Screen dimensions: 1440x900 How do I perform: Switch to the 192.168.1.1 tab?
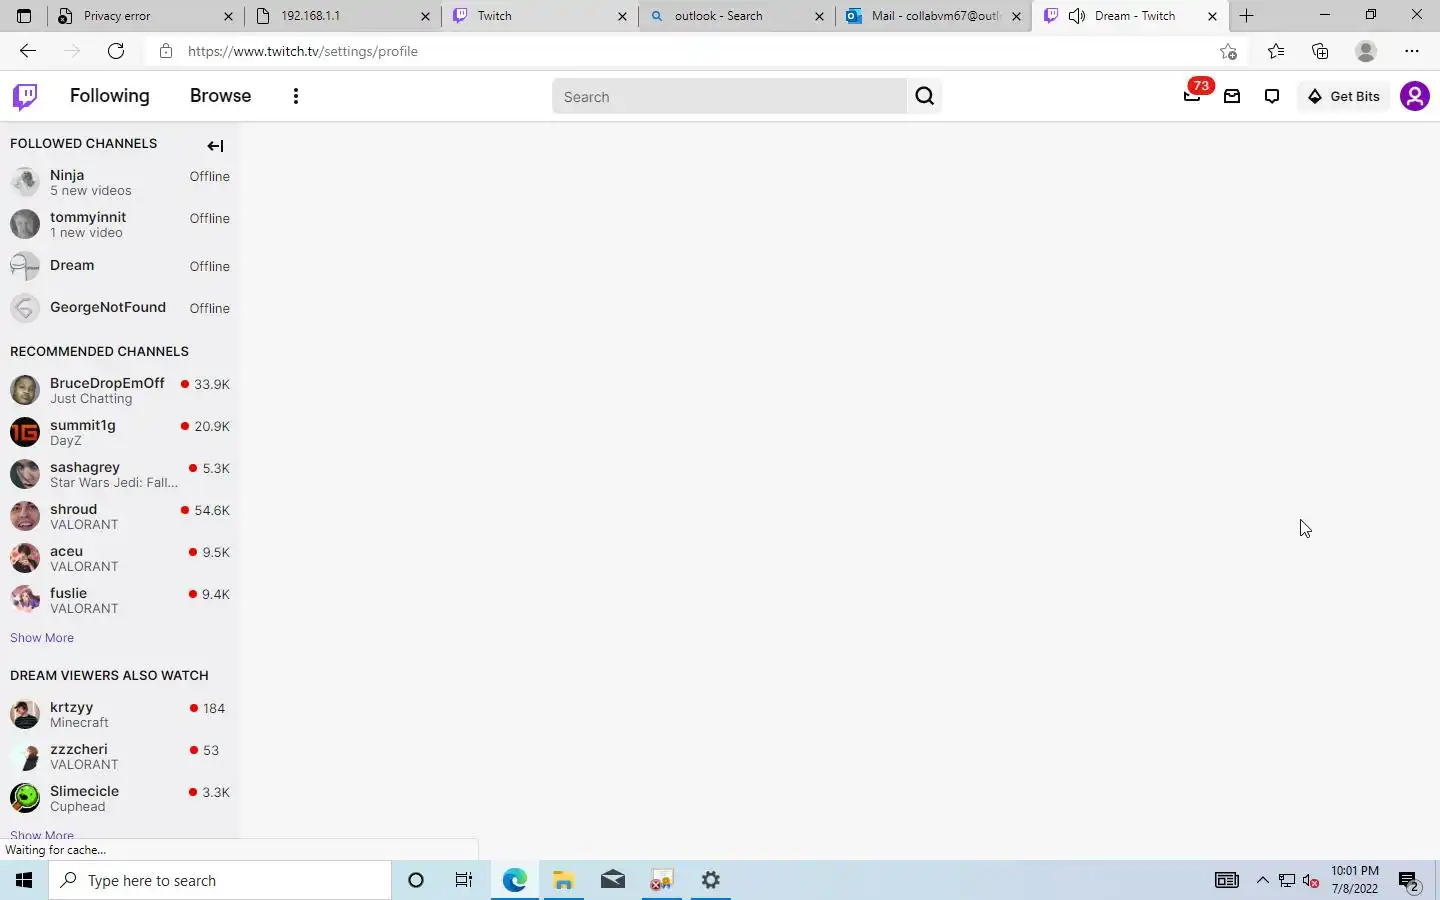pyautogui.click(x=343, y=16)
